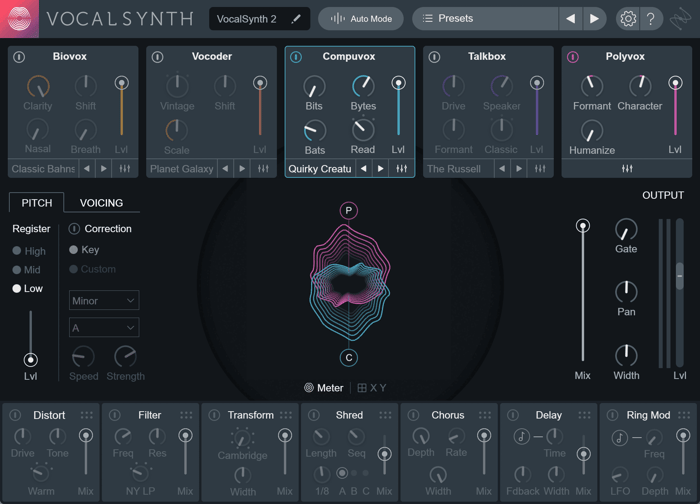Switch visualizer to X Y view
This screenshot has width=700, height=504.
[x=372, y=387]
